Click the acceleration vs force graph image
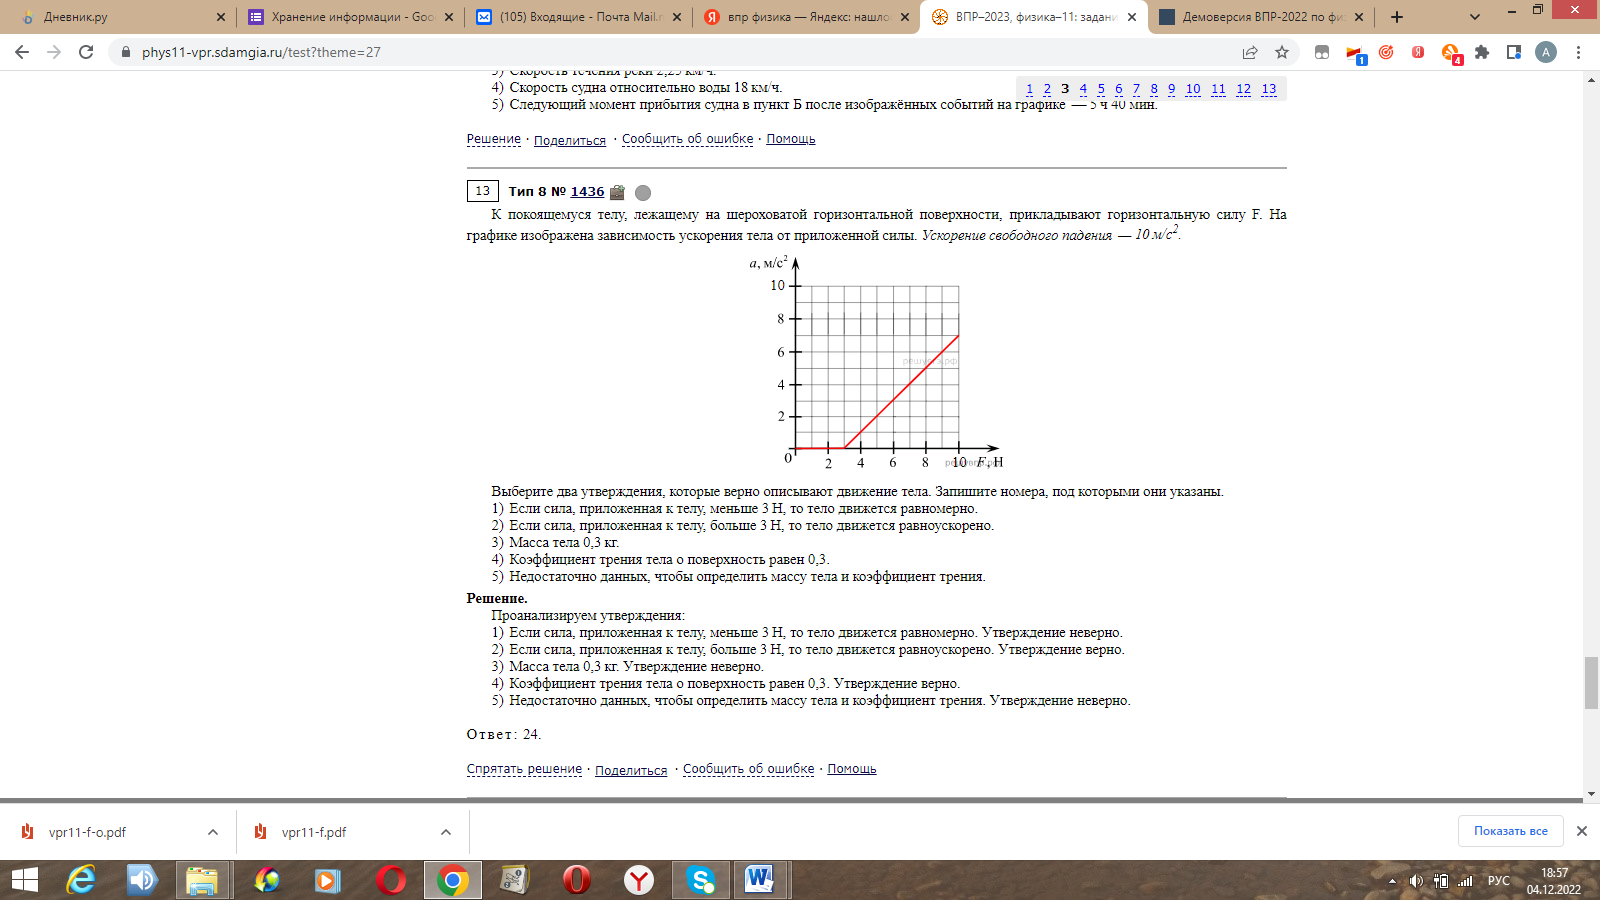1600x900 pixels. click(876, 362)
